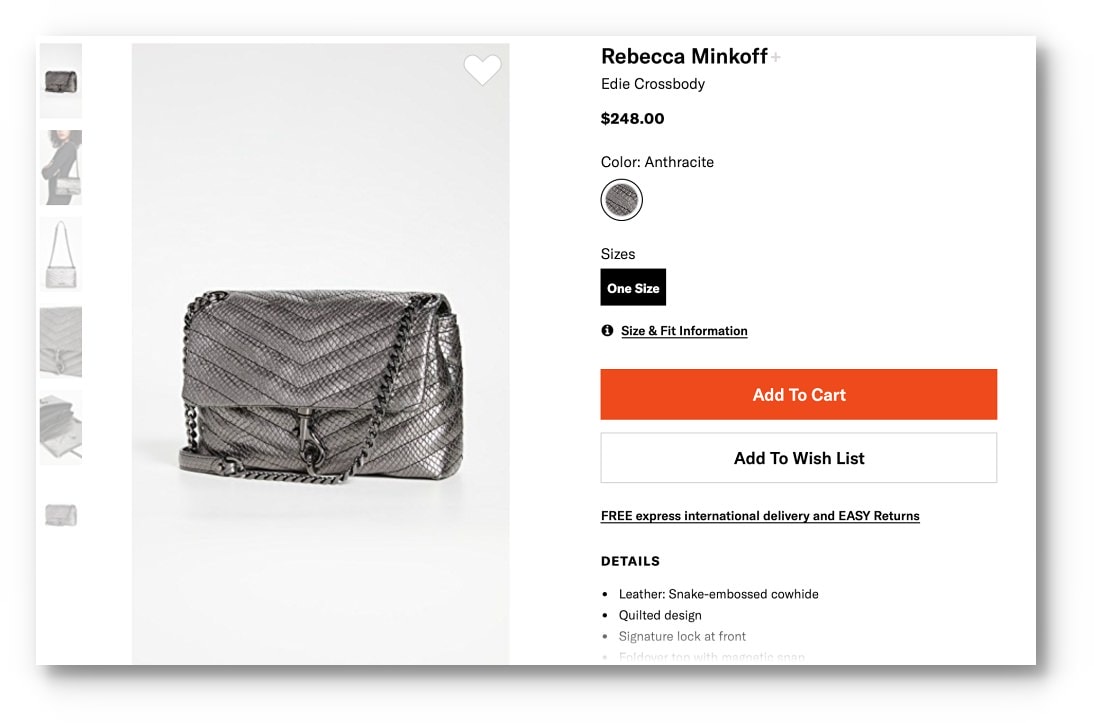The height and width of the screenshot is (723, 1094).
Task: Open Size & Fit Information link
Action: pyautogui.click(x=684, y=331)
